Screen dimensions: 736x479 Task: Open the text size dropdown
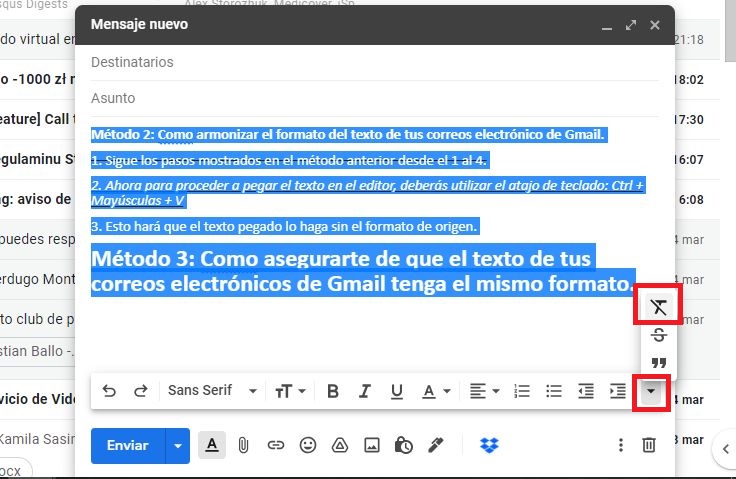[x=290, y=391]
